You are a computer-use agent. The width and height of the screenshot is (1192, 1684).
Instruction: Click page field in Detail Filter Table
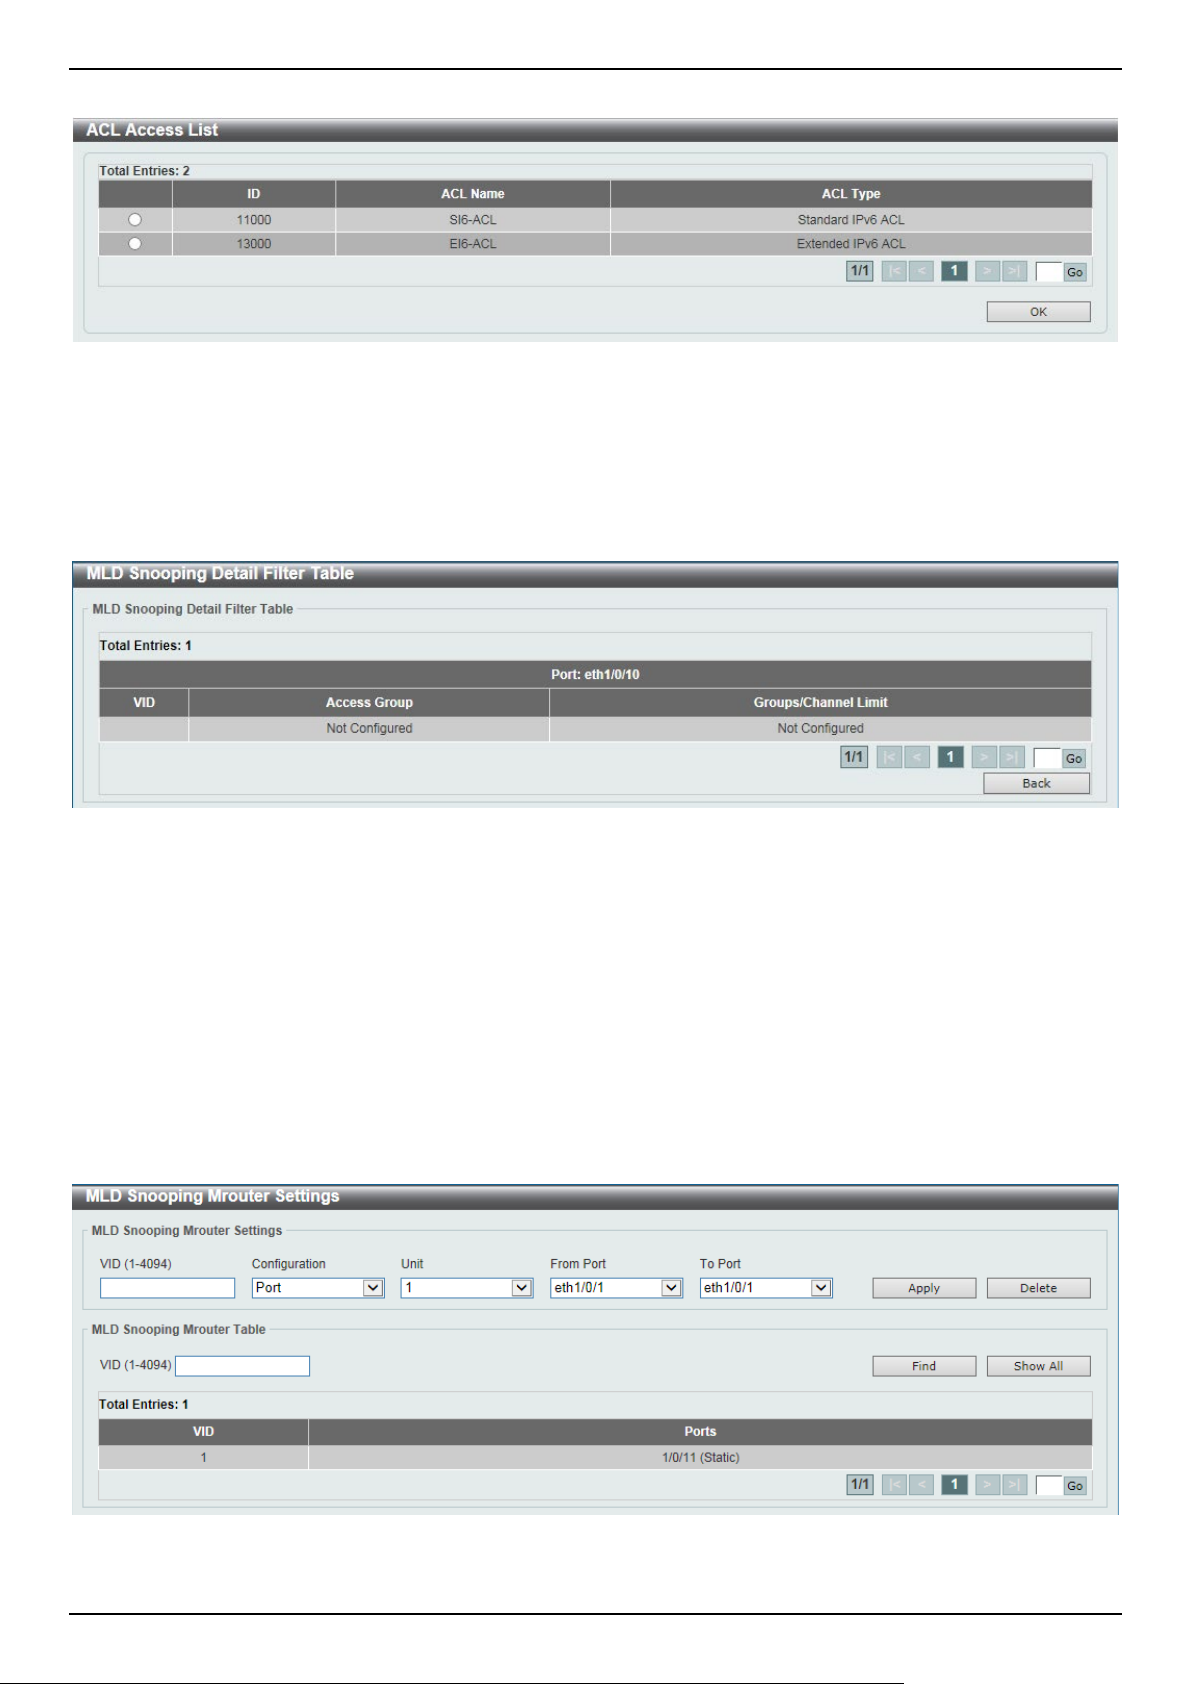(x=1047, y=758)
